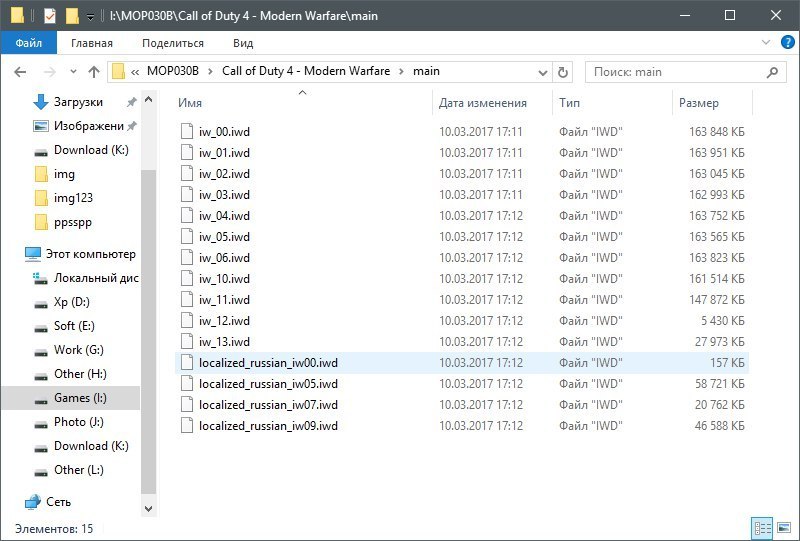800x541 pixels.
Task: Switch to details view layout icon
Action: [x=762, y=528]
